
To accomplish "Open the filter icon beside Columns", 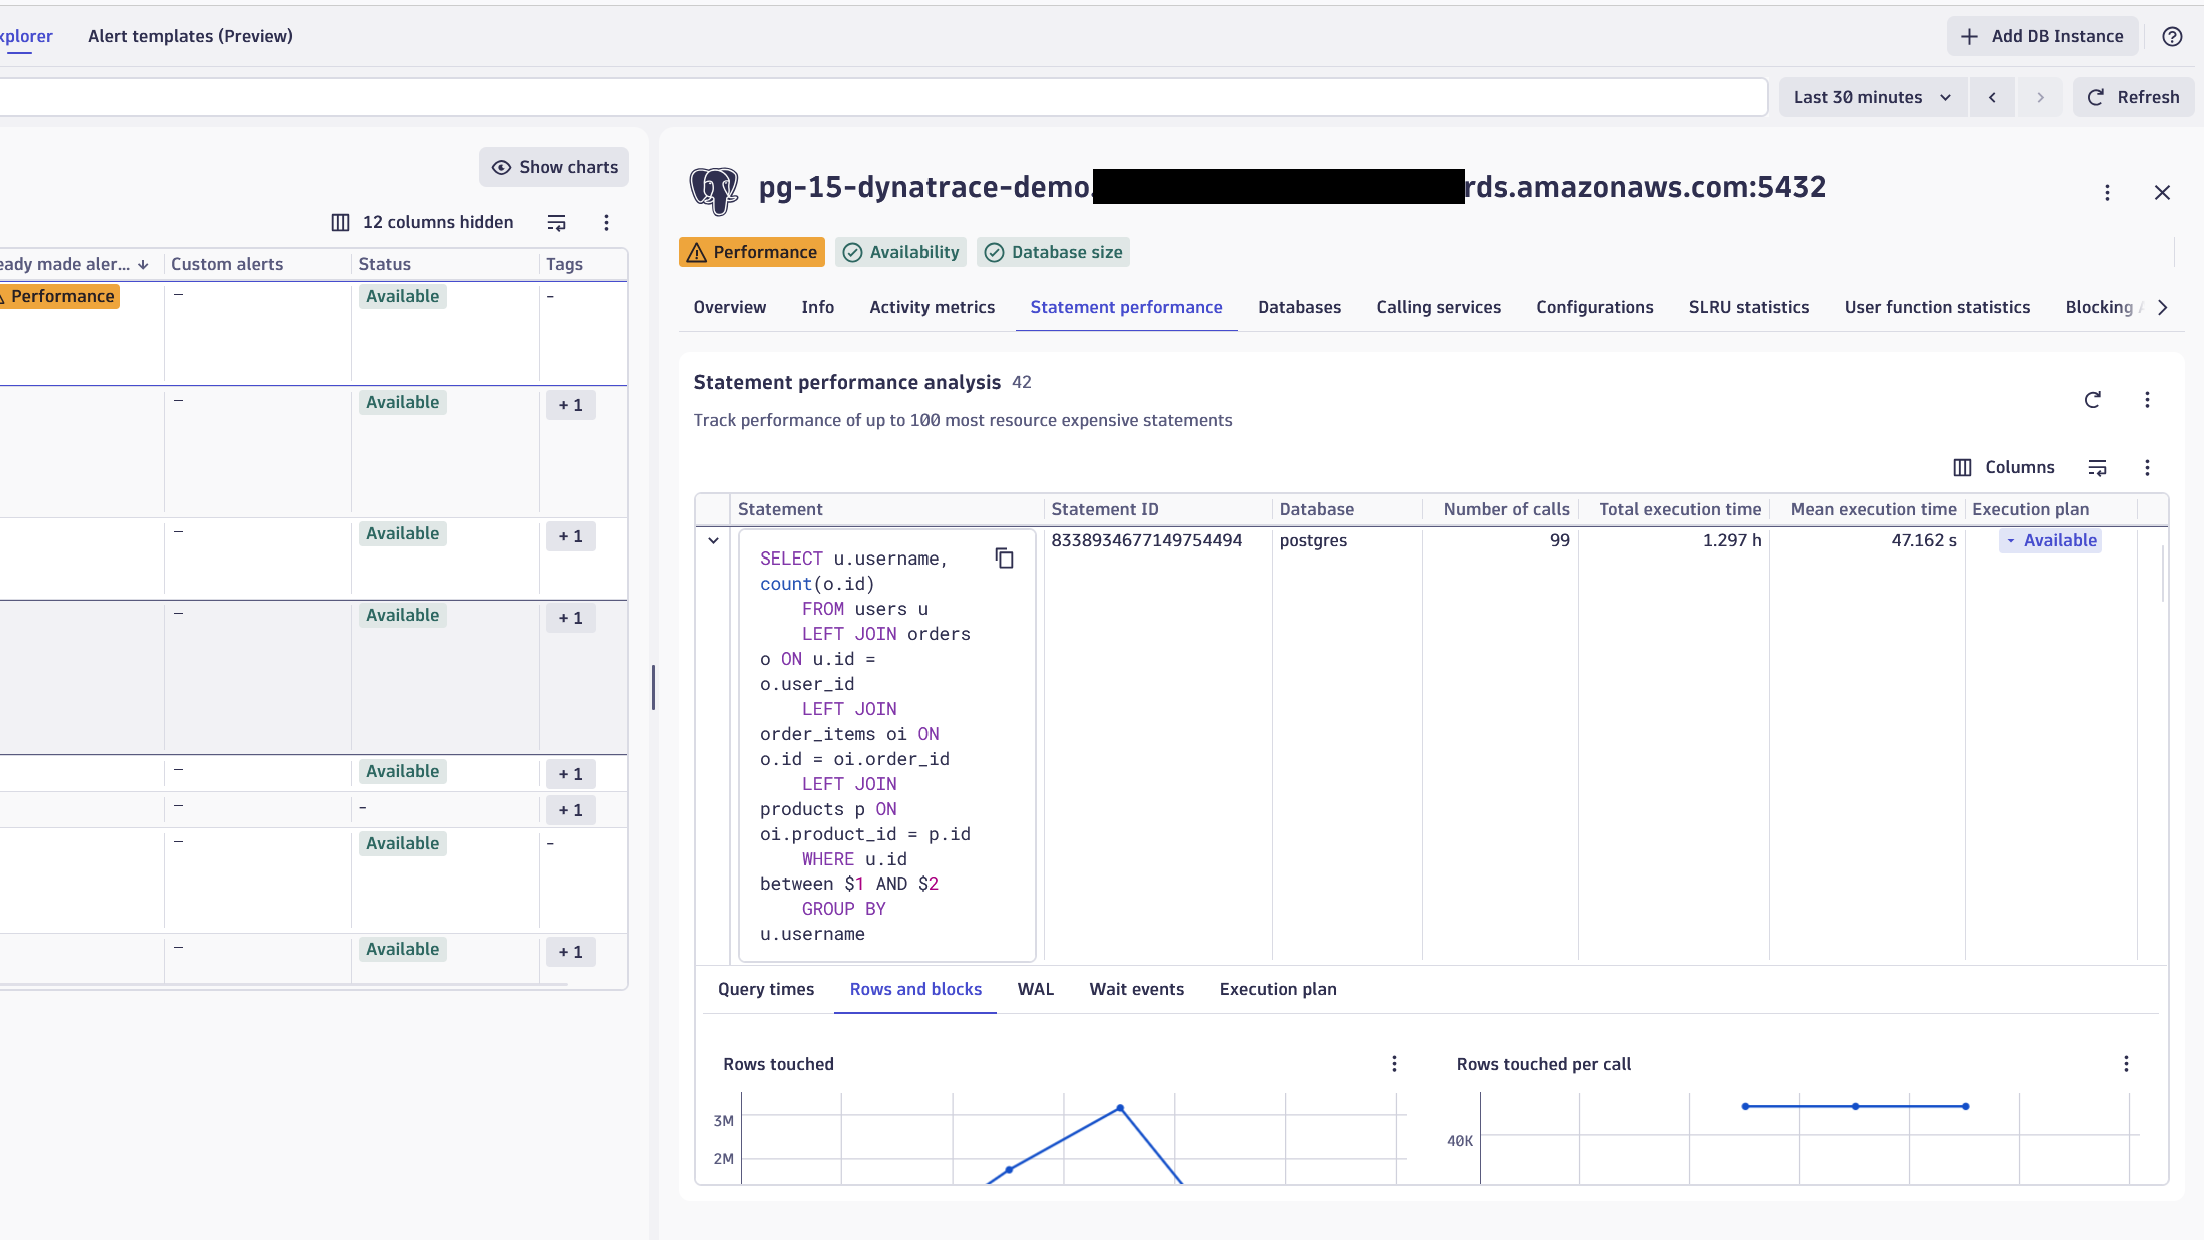I will click(2097, 467).
